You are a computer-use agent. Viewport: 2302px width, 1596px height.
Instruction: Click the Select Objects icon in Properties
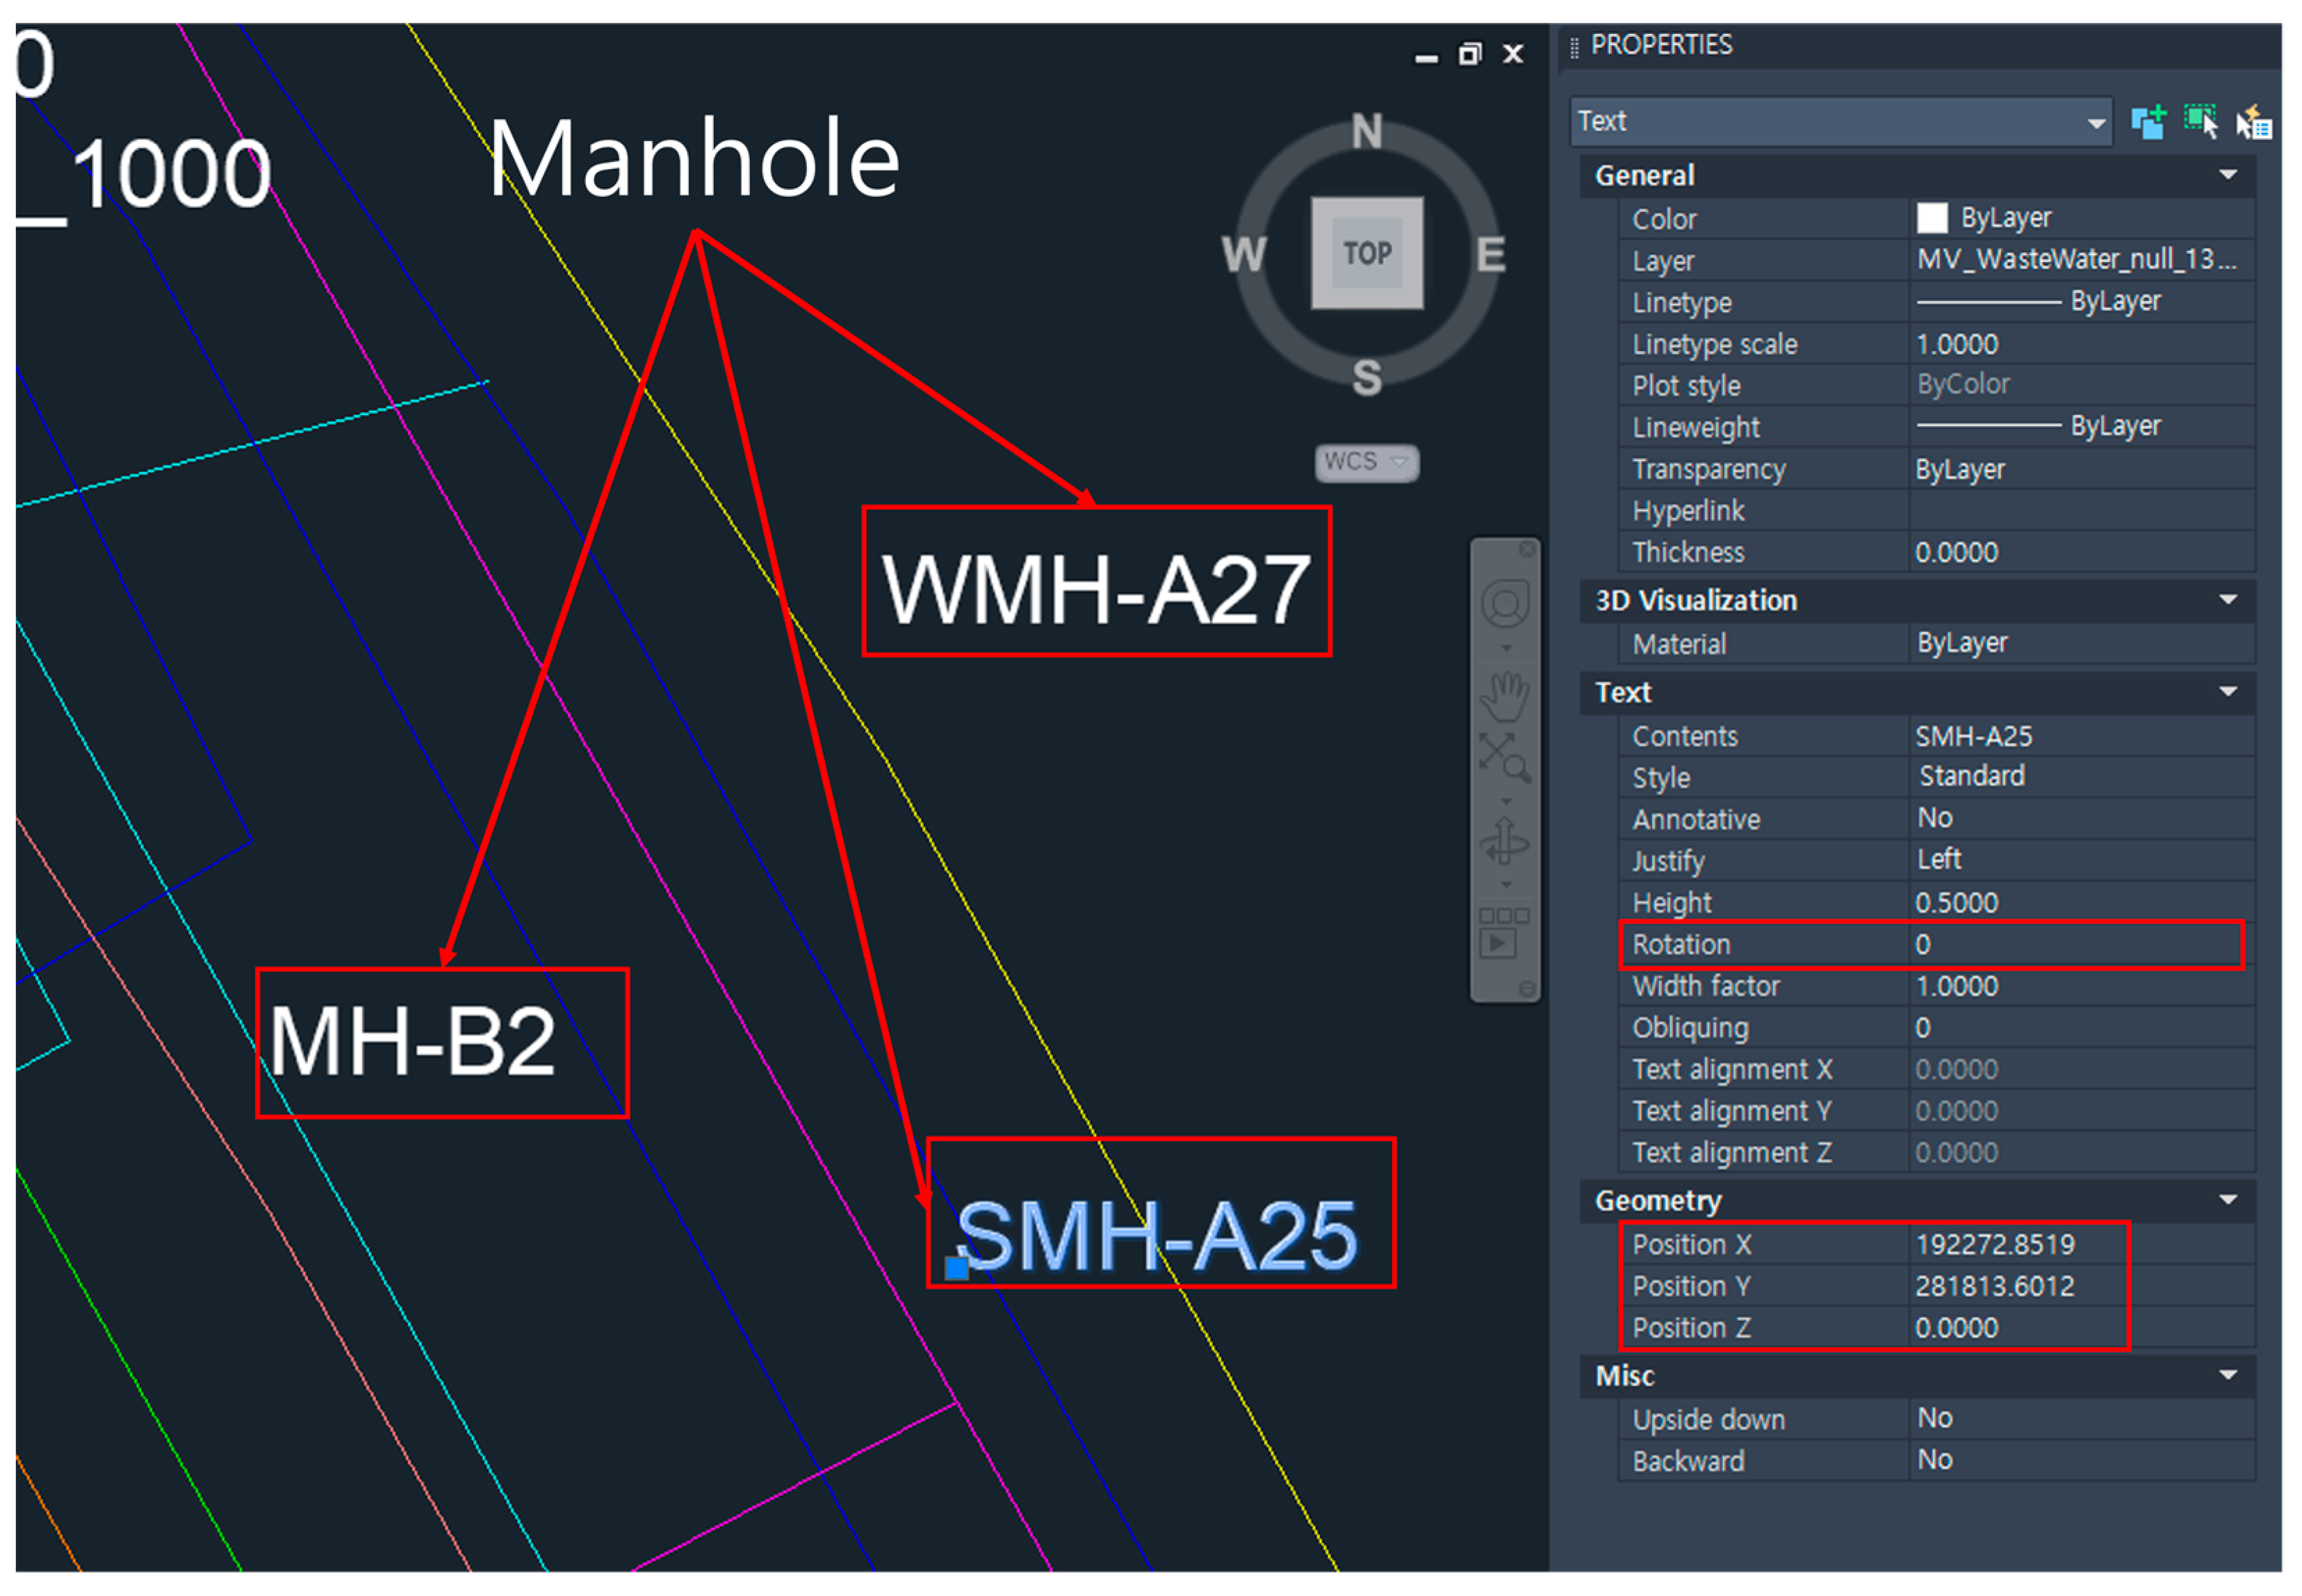tap(2200, 122)
